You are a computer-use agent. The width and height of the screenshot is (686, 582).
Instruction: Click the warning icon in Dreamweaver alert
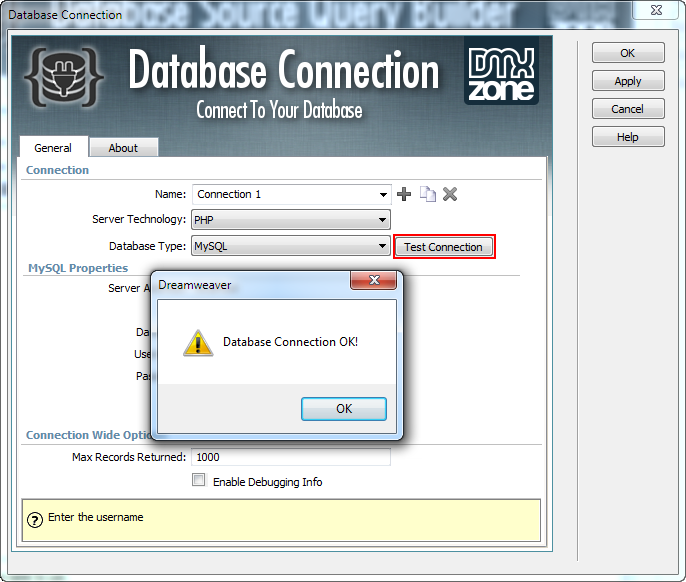pyautogui.click(x=198, y=343)
